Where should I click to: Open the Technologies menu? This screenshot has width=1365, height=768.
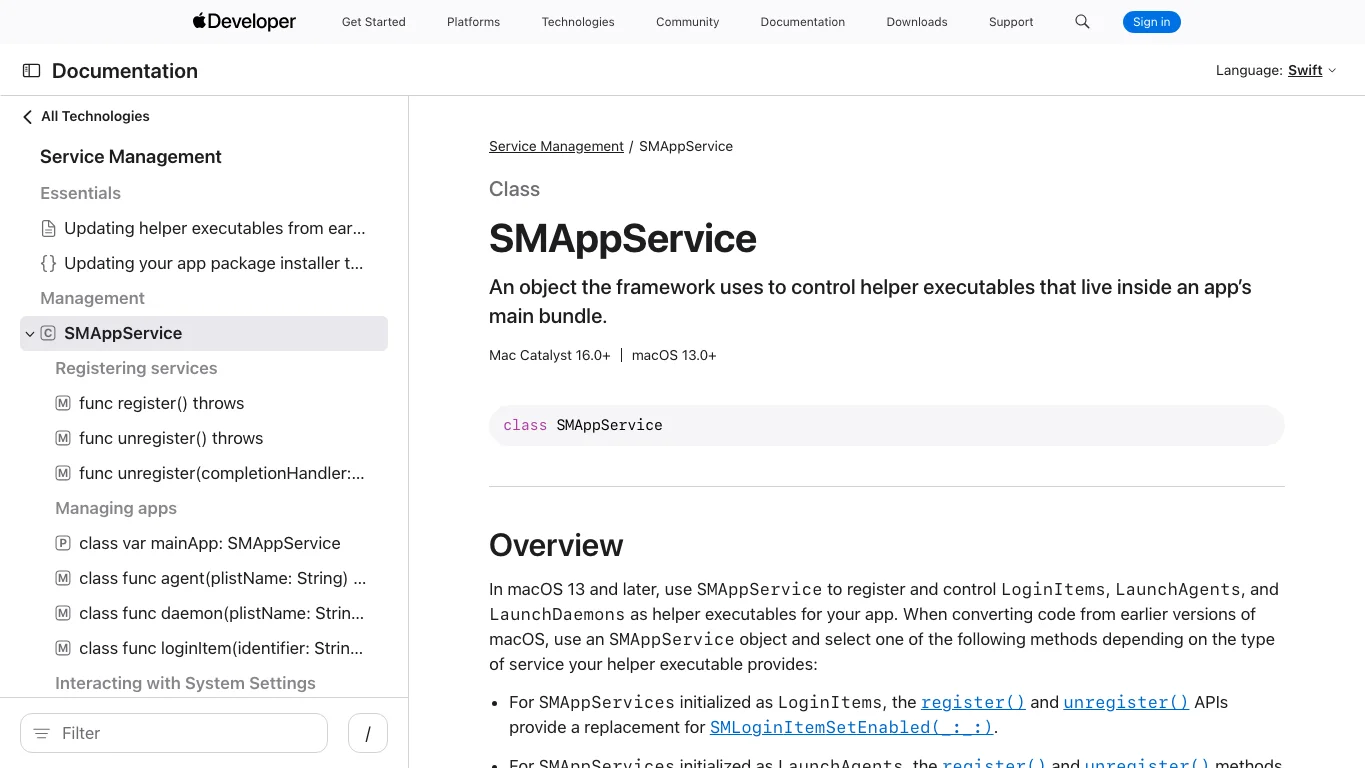pyautogui.click(x=578, y=22)
